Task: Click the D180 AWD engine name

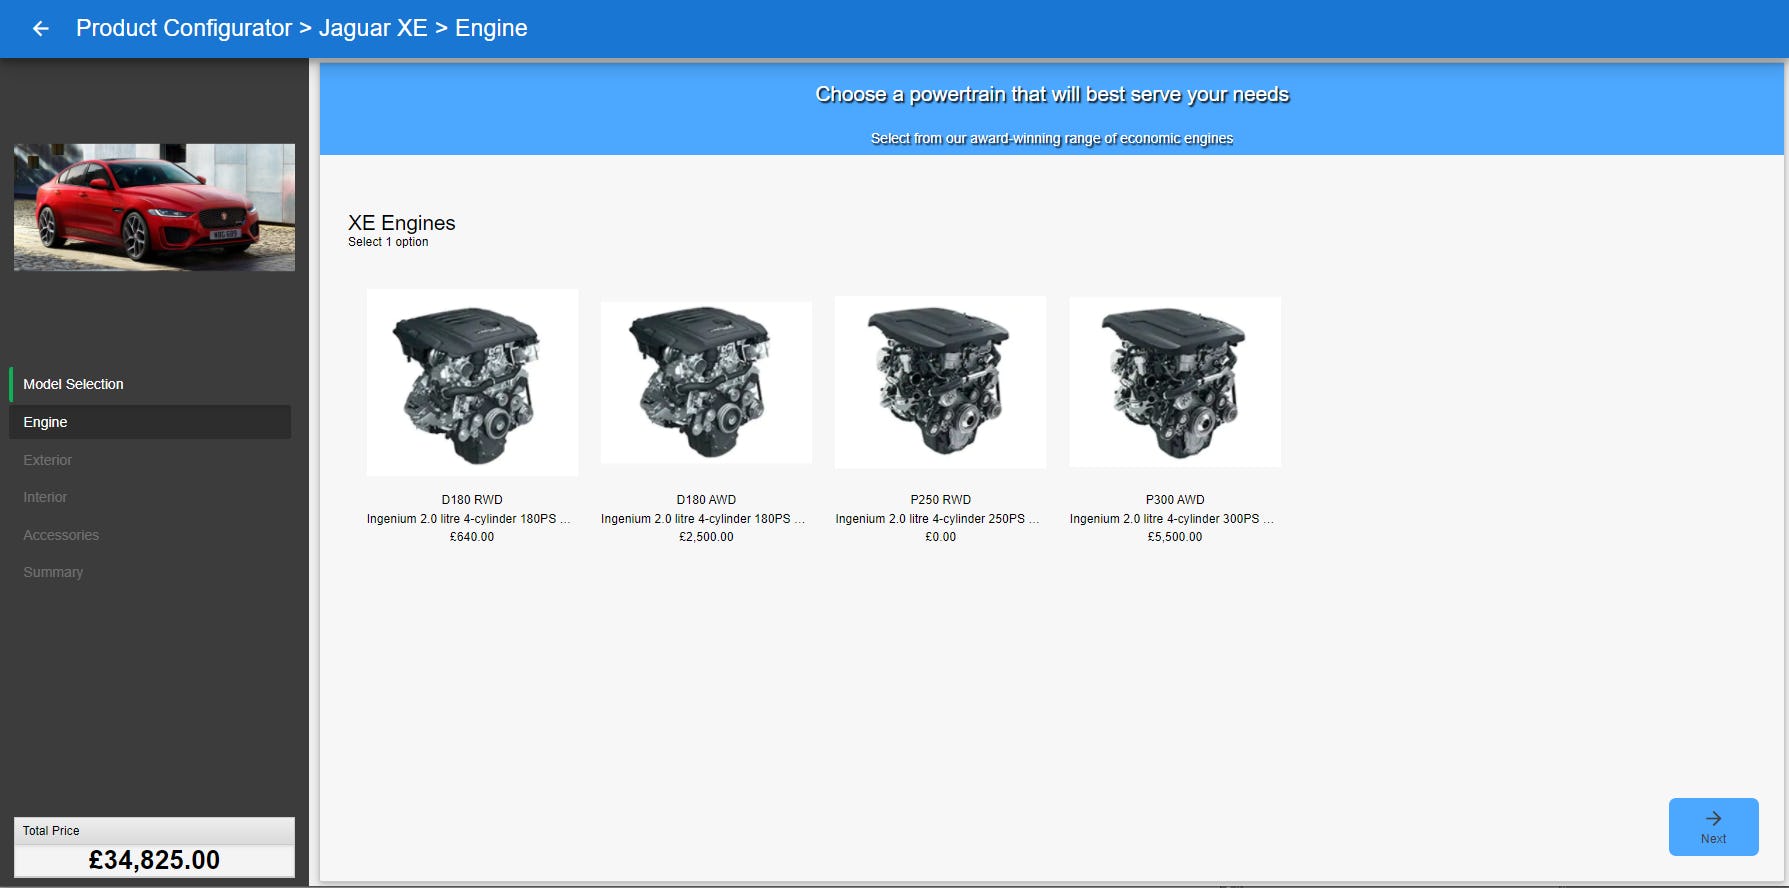Action: (706, 500)
